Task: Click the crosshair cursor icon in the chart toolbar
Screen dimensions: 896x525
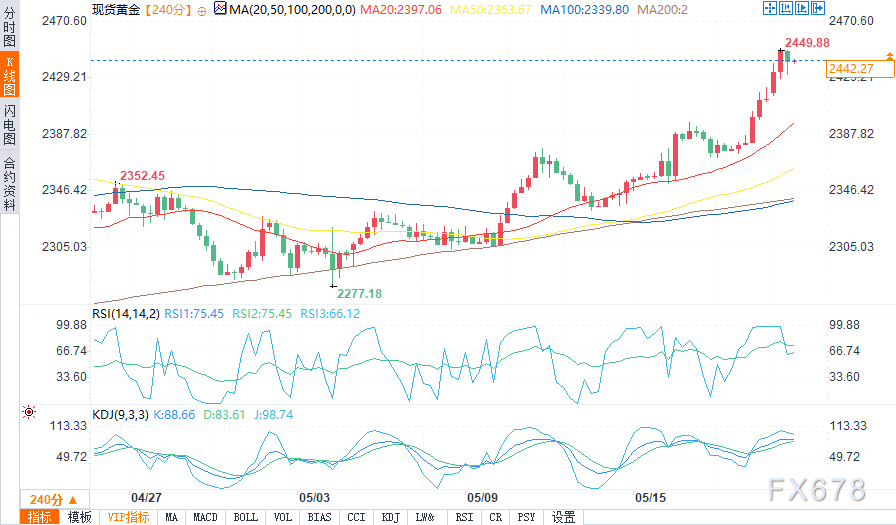Action: 770,8
